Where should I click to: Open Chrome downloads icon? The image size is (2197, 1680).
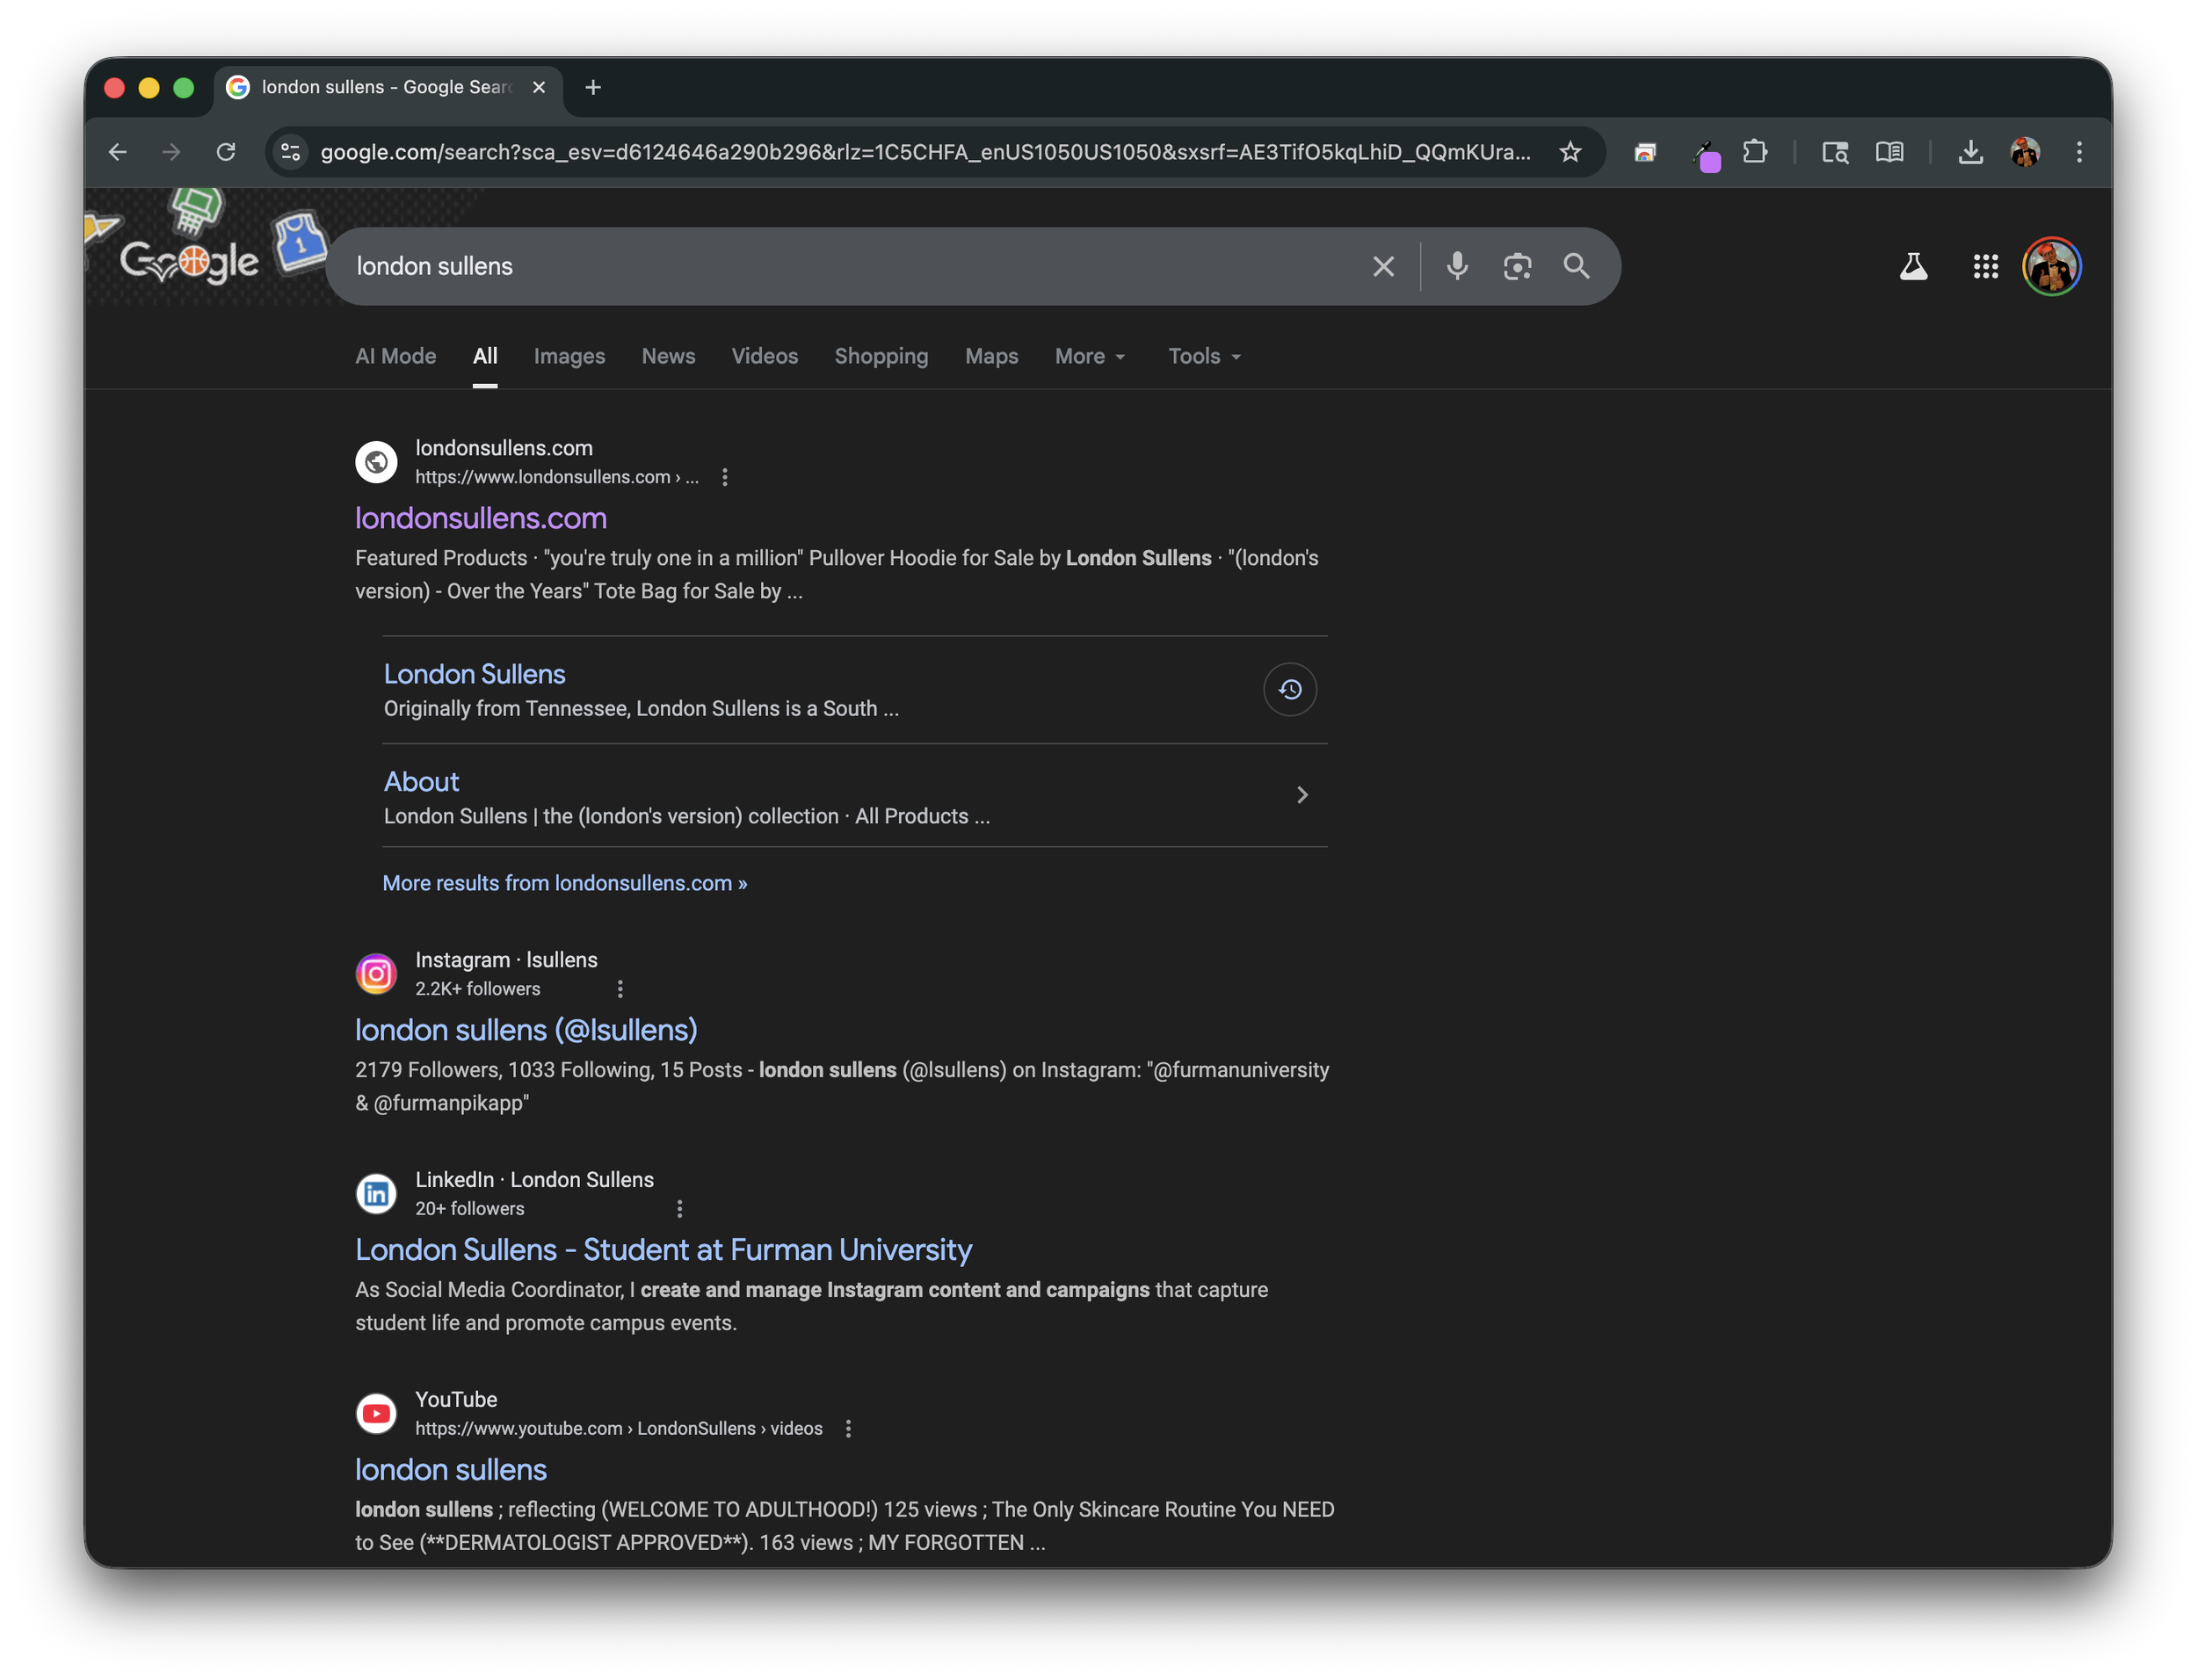click(1970, 152)
